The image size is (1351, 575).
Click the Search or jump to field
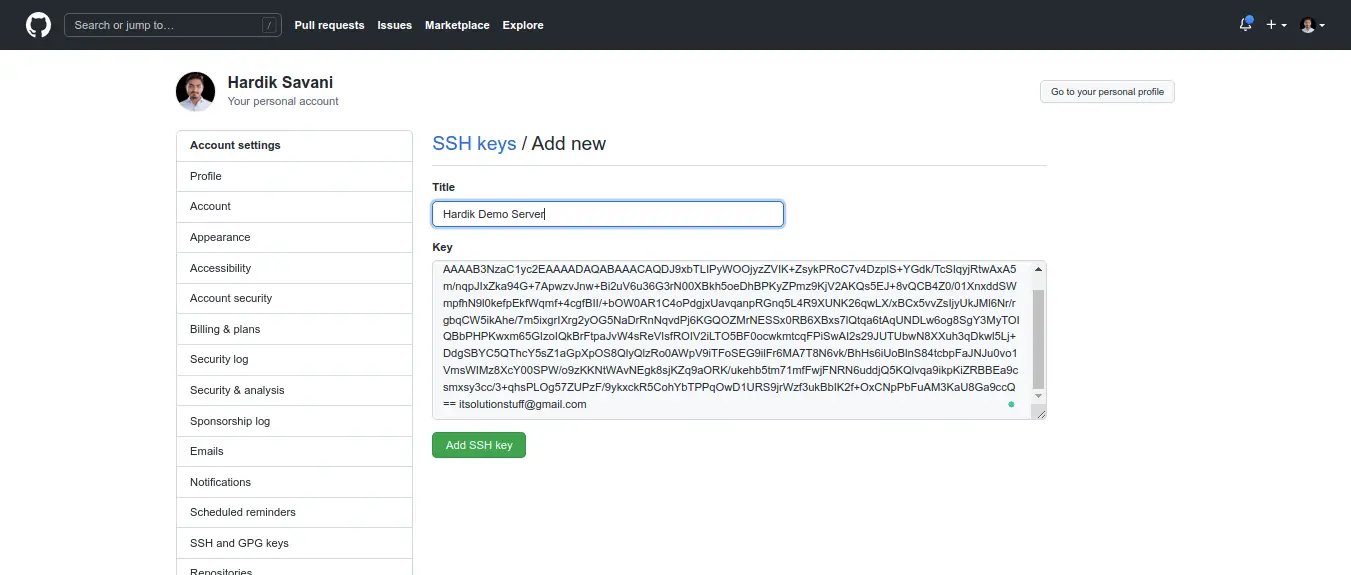(171, 25)
